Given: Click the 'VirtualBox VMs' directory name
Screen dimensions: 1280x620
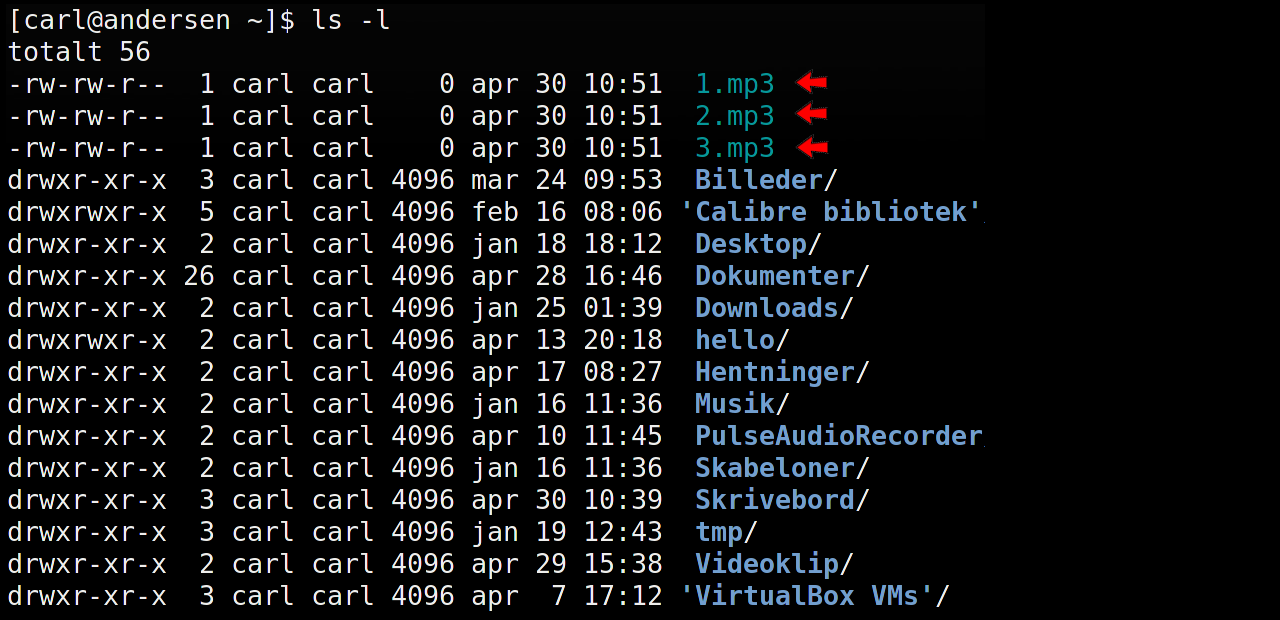Looking at the screenshot, I should [x=807, y=596].
